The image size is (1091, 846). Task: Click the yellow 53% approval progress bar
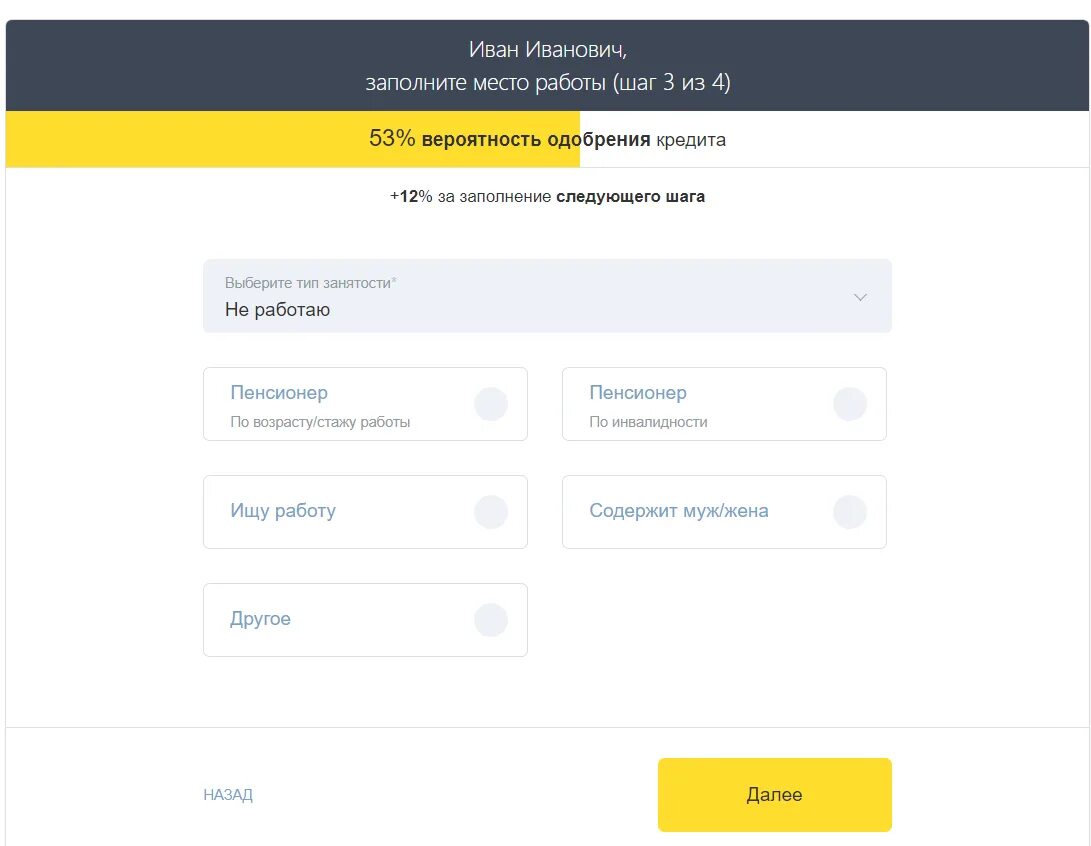click(x=293, y=139)
